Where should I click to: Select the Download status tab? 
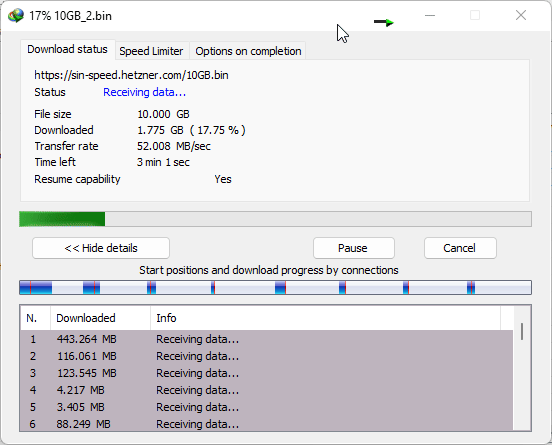[68, 49]
